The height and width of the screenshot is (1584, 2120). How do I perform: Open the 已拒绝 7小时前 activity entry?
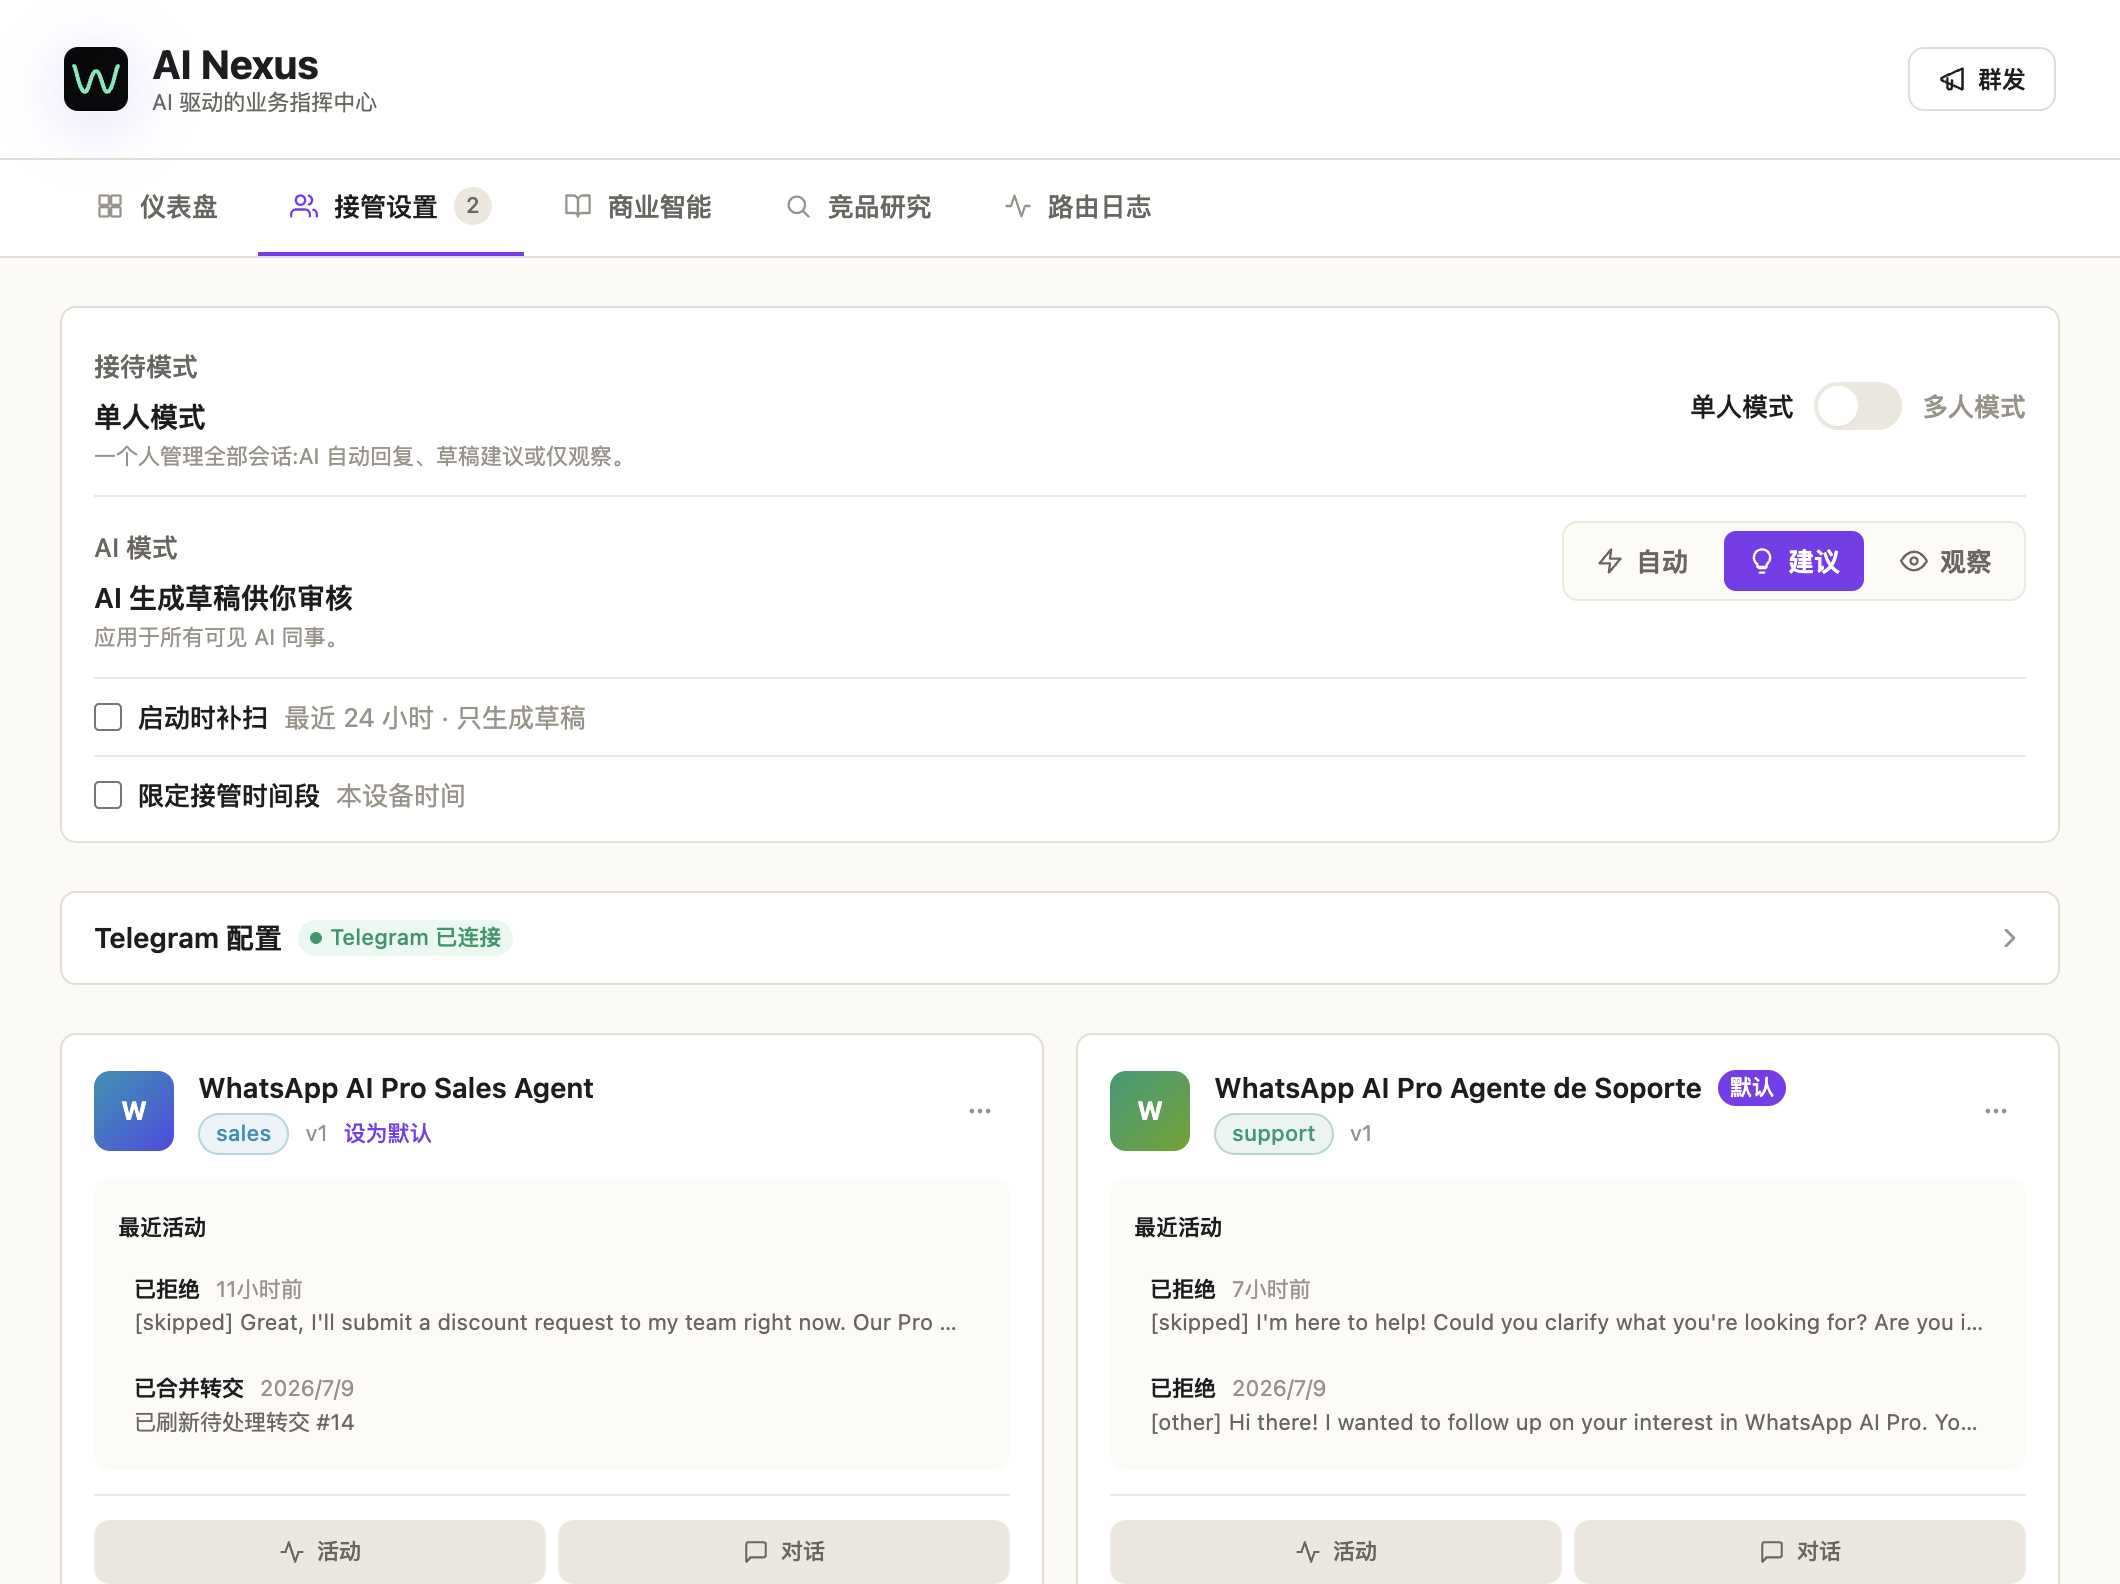tap(1567, 1305)
